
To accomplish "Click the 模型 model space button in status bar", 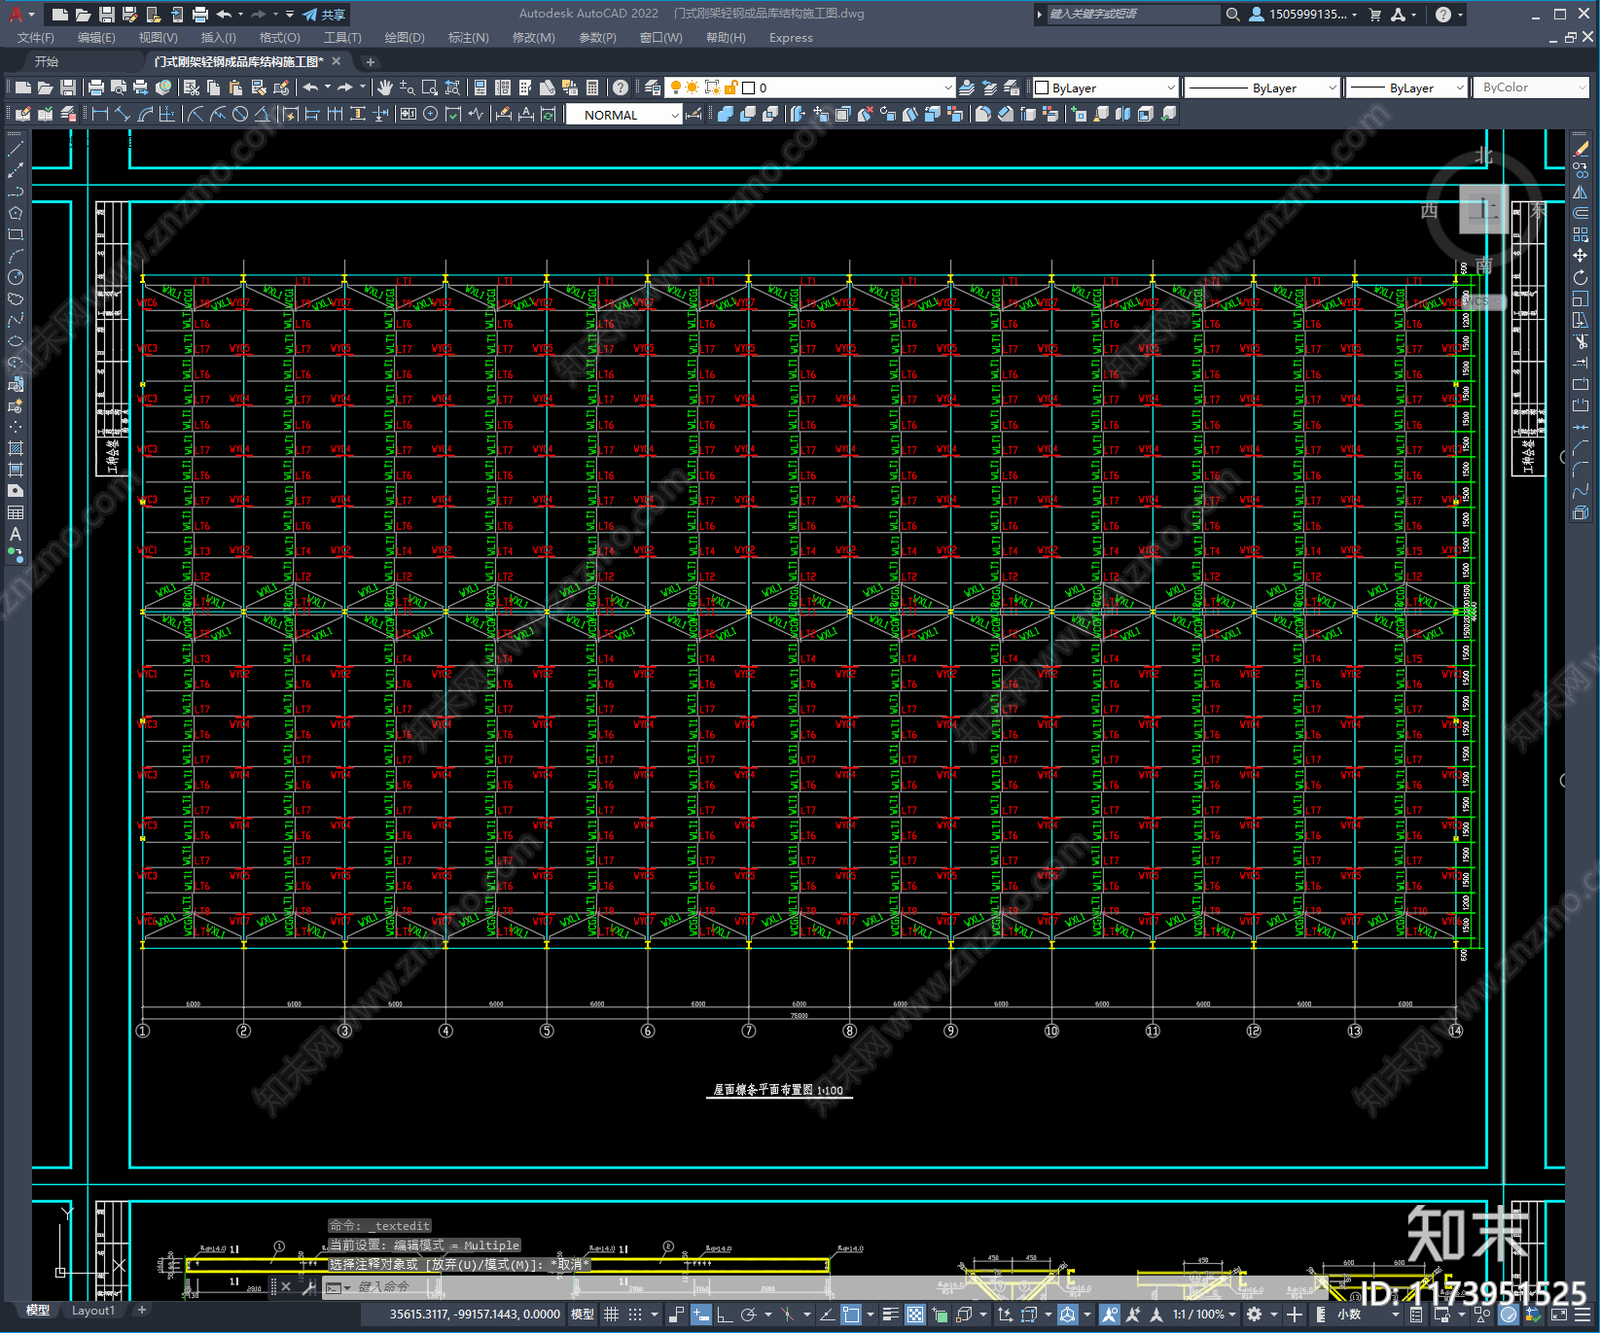I will 582,1314.
